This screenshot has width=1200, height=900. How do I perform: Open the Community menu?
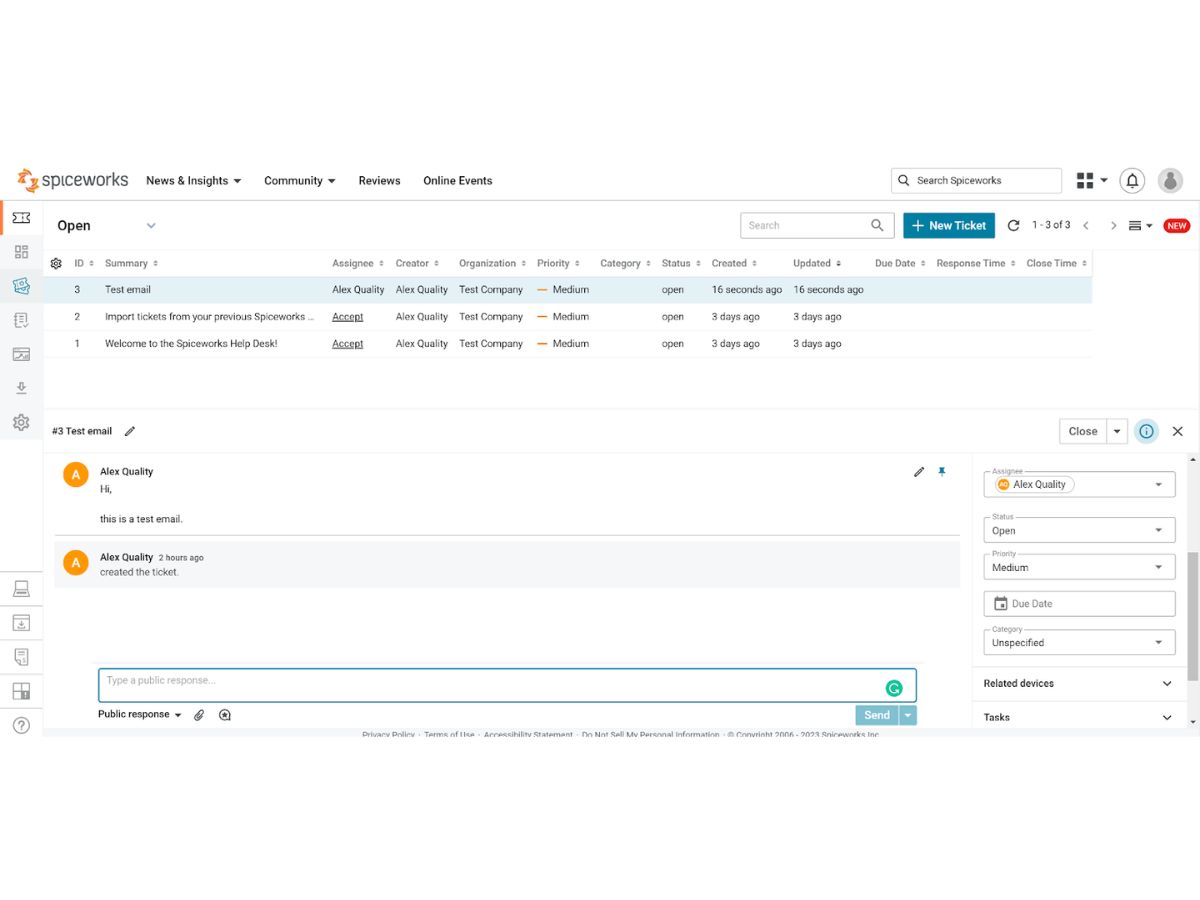(300, 181)
